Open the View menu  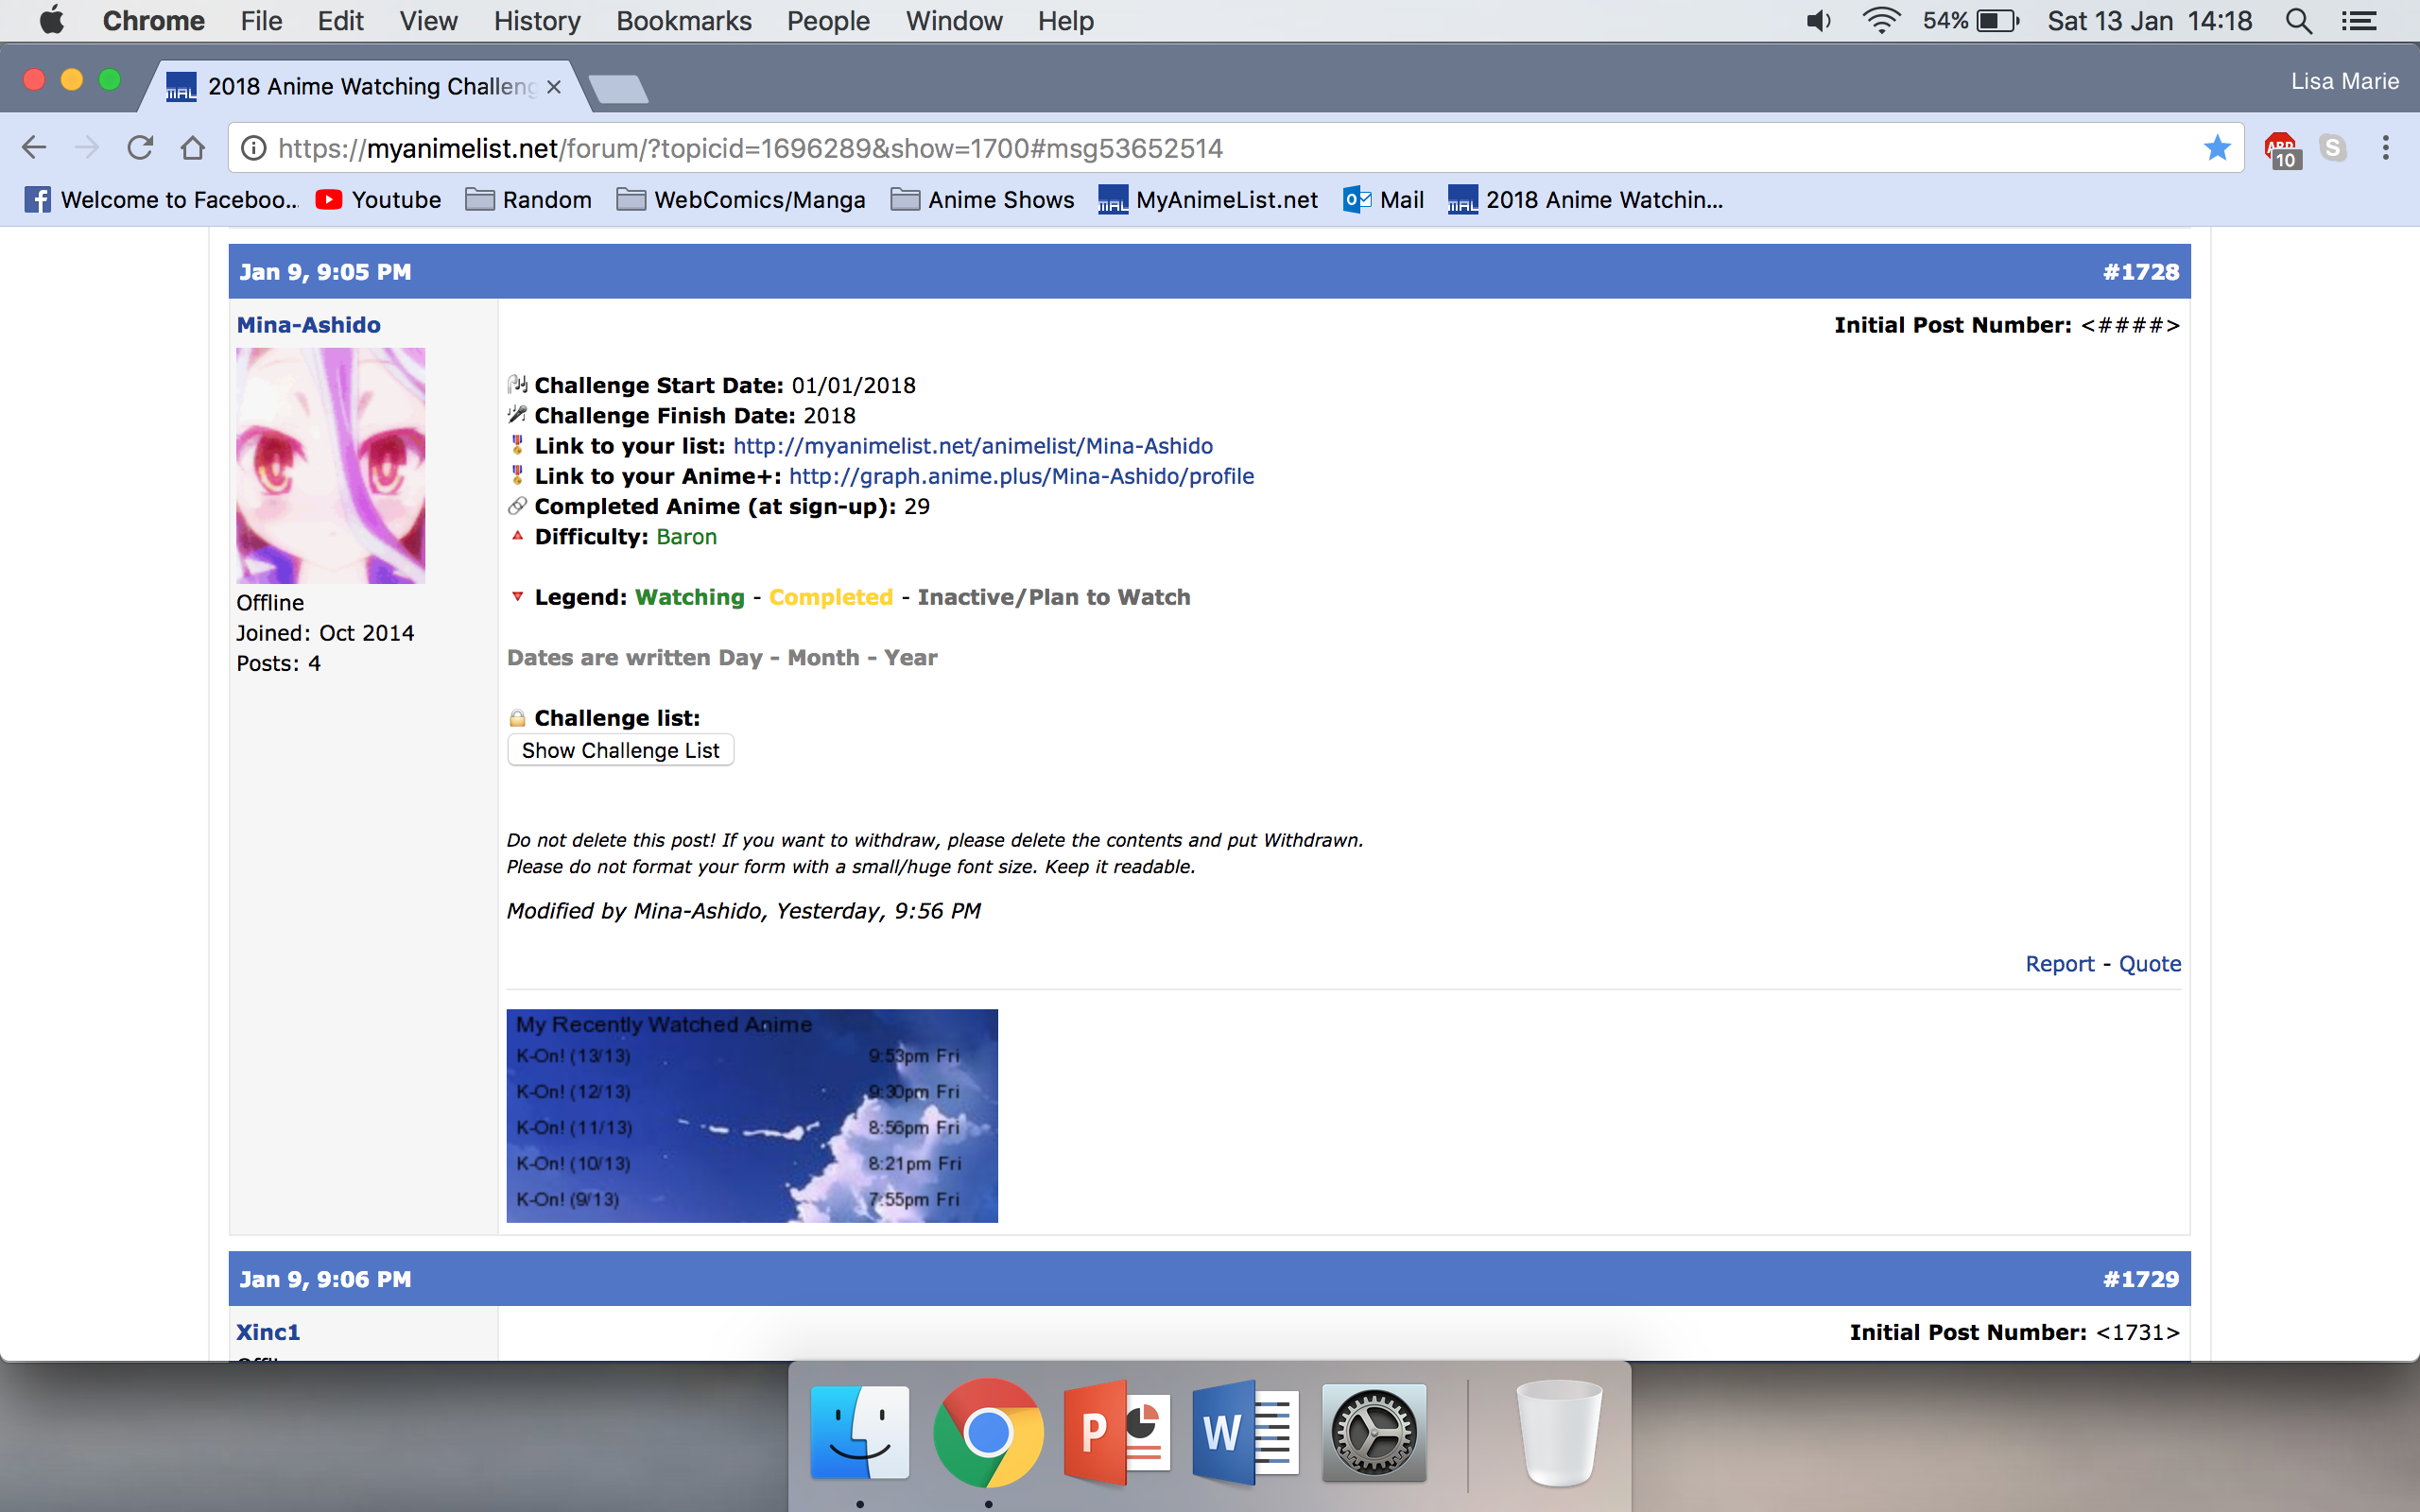click(428, 21)
